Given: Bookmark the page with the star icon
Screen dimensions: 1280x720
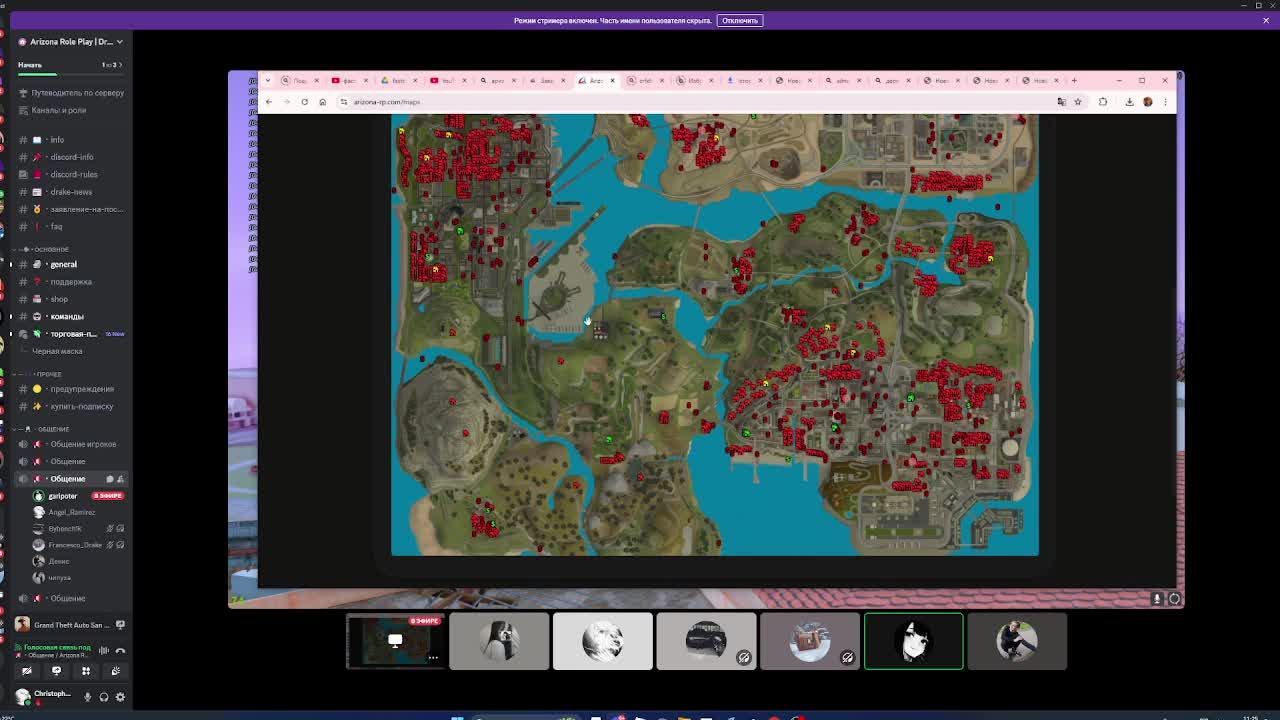Looking at the screenshot, I should point(1078,101).
